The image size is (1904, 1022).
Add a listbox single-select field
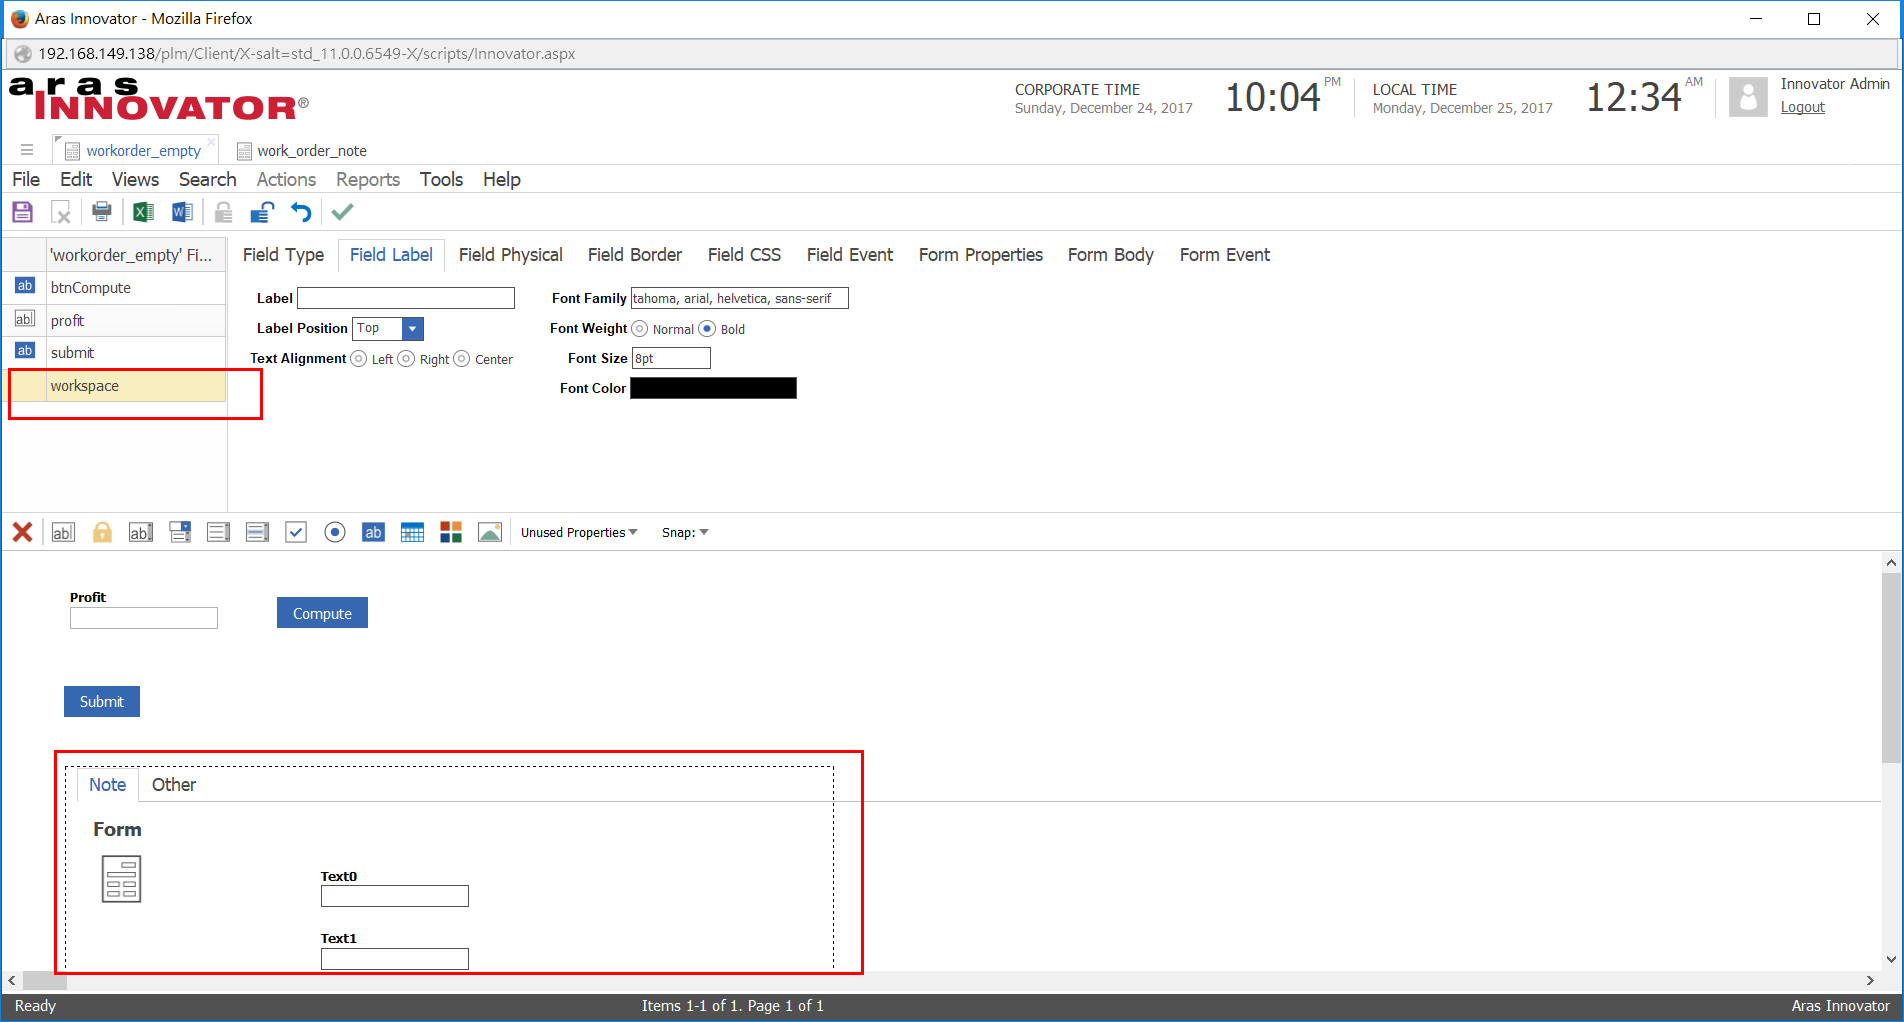[x=218, y=532]
